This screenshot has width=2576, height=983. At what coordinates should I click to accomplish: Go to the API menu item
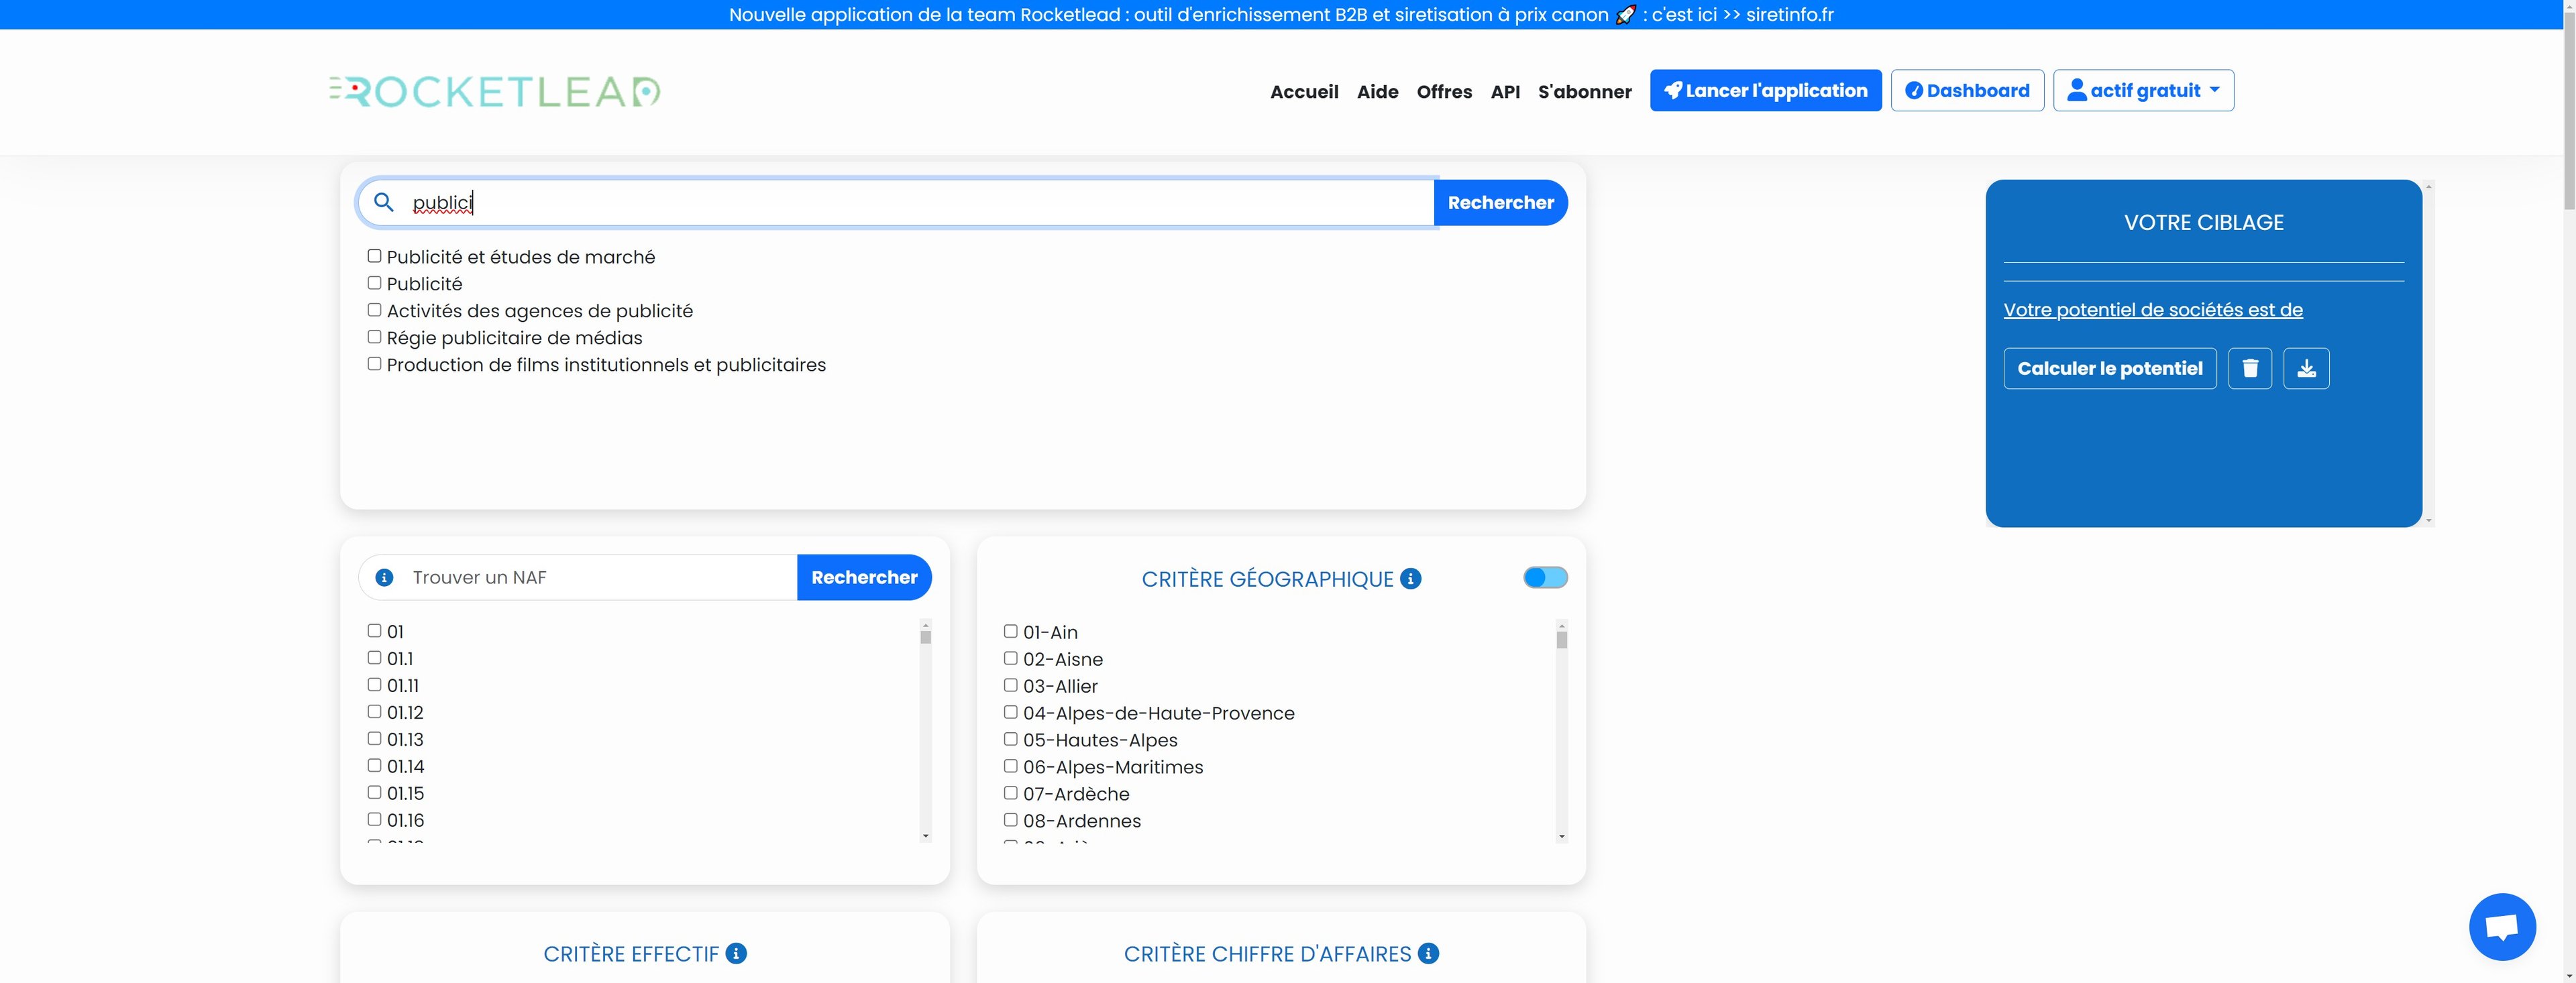1504,91
